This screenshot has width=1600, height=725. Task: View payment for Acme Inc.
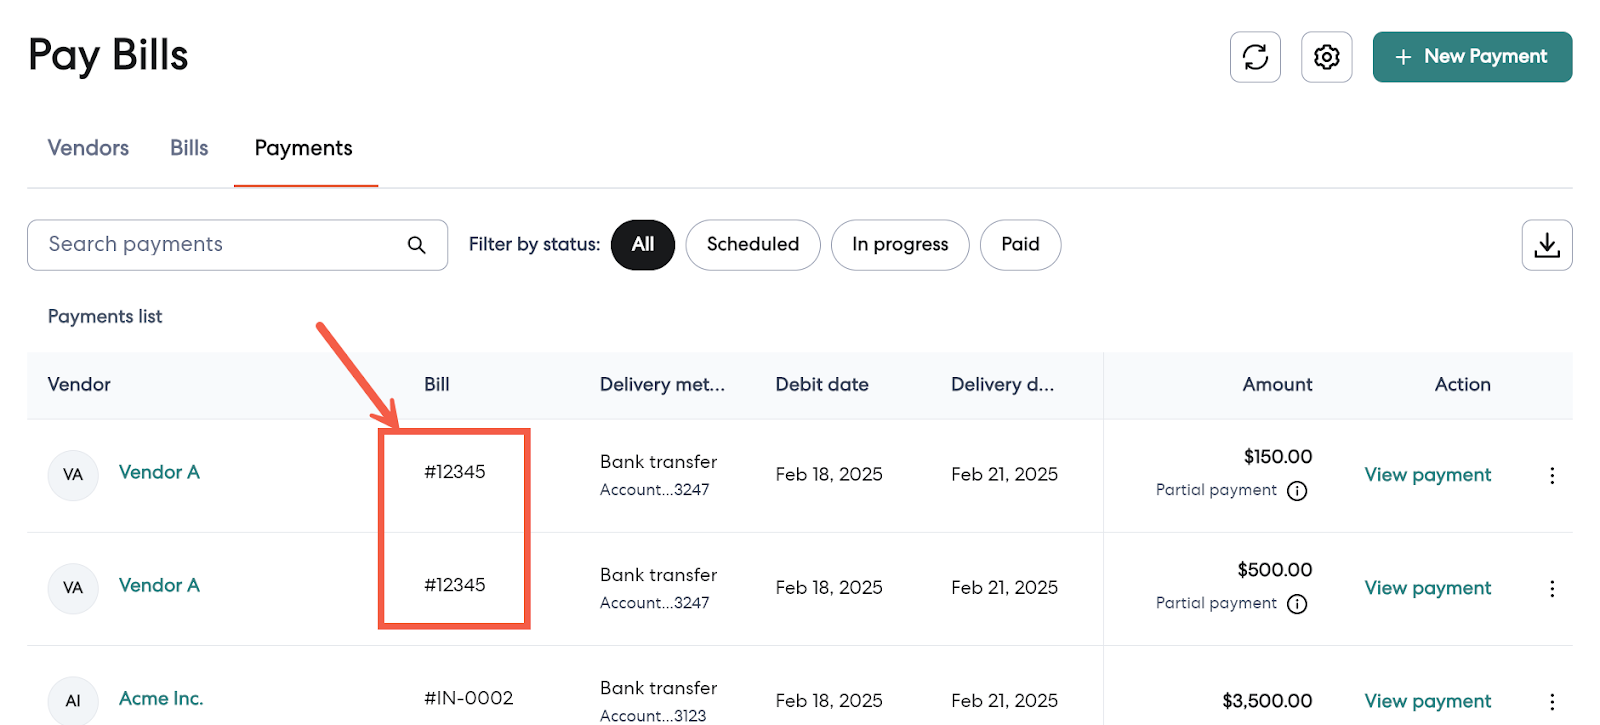tap(1427, 701)
